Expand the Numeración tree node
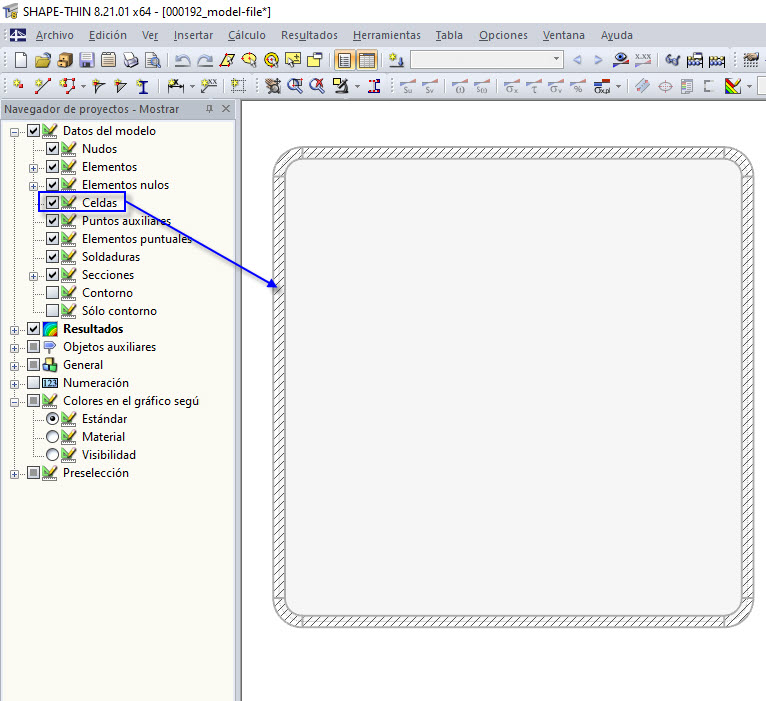The height and width of the screenshot is (701, 766). tap(15, 384)
